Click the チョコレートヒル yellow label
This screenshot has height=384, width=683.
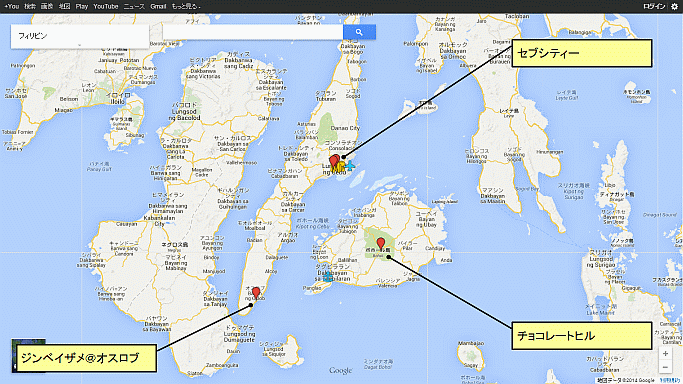(582, 336)
